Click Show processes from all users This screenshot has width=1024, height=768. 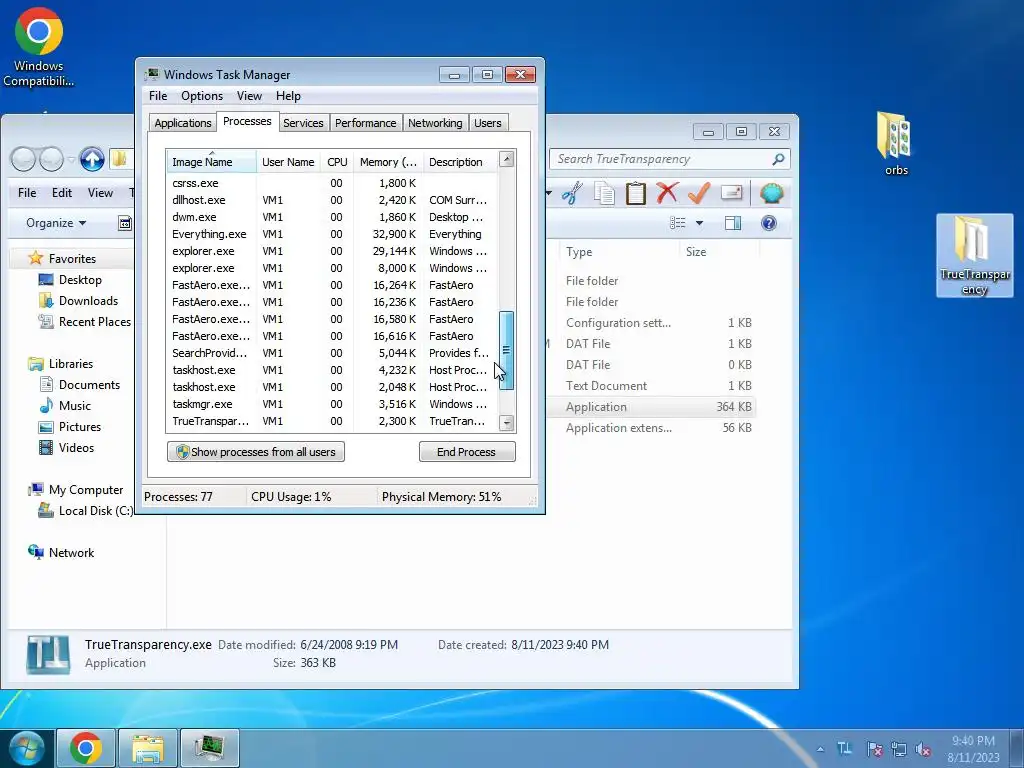[256, 452]
